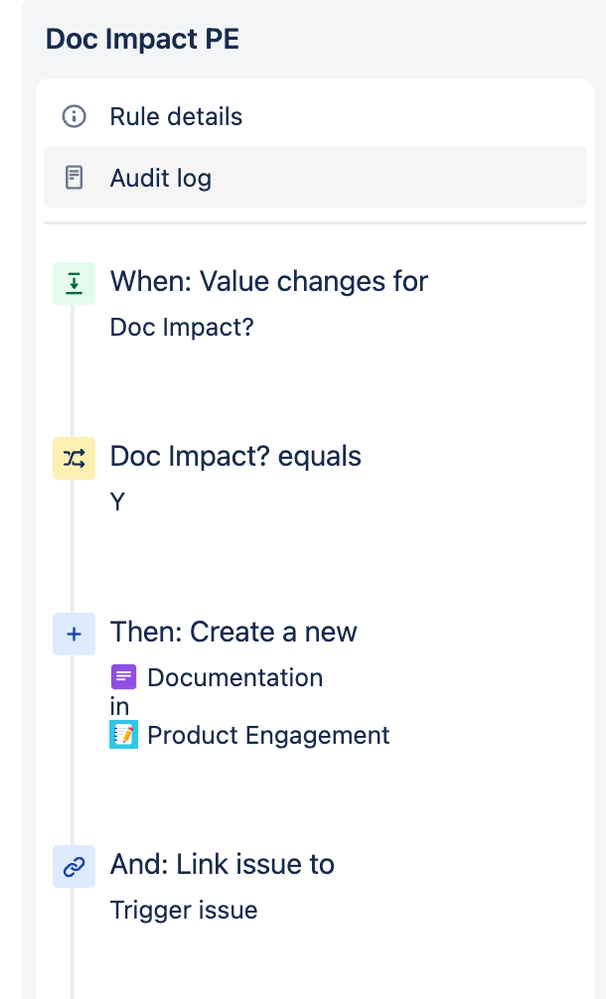Click the "Doc Impact PE" rule title

coord(143,39)
